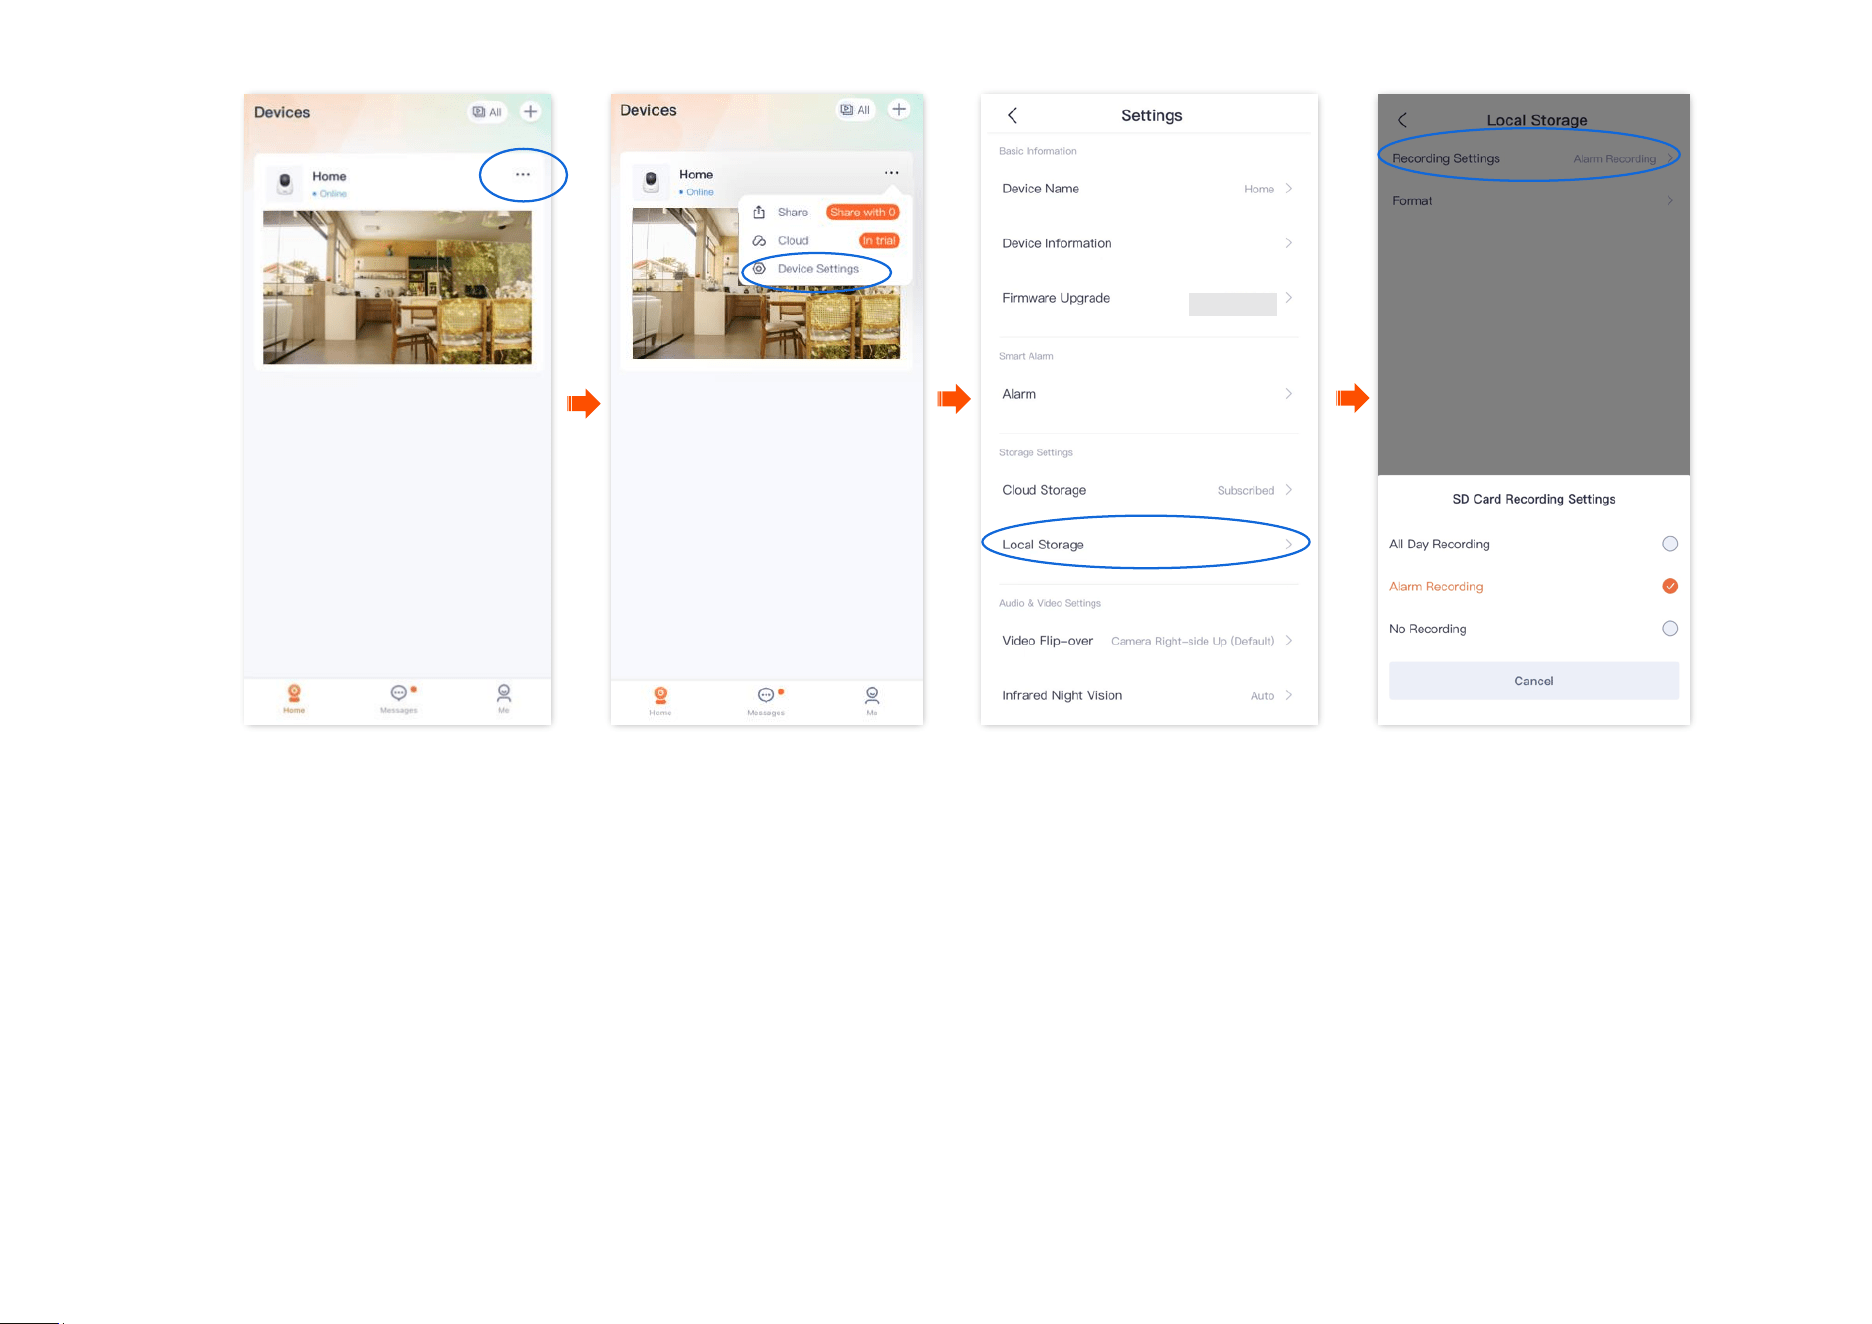The image size is (1872, 1324).
Task: Expand the Local Storage row chevron
Action: [x=1289, y=544]
